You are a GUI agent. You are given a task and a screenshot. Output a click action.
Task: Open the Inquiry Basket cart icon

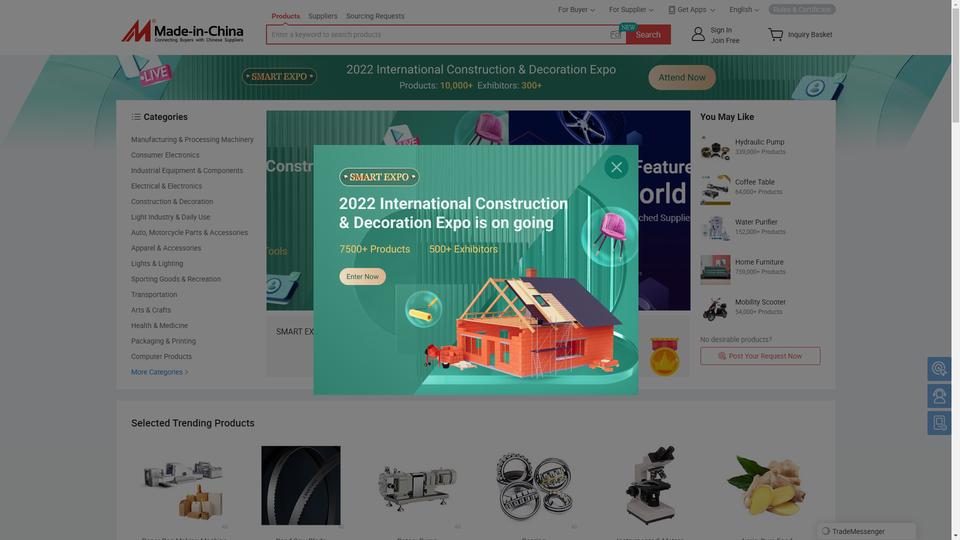coord(776,34)
